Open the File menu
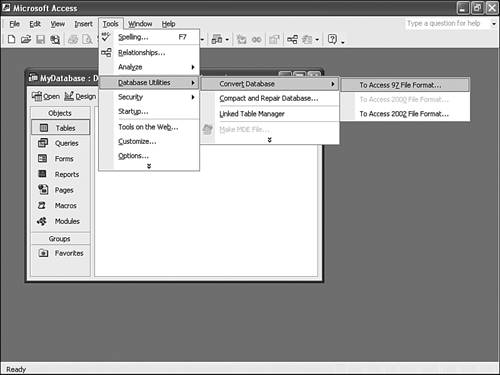The image size is (500, 375). [14, 24]
